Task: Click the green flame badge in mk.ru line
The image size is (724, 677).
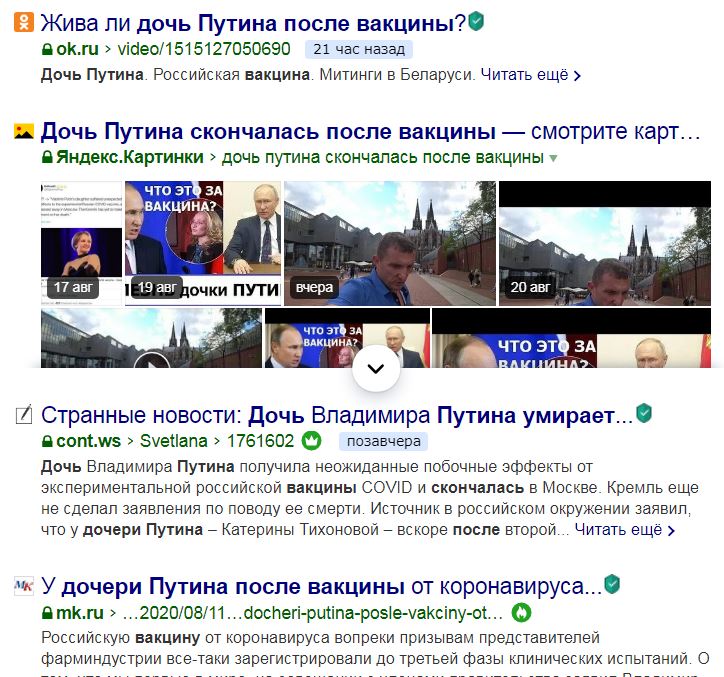Action: coord(521,613)
